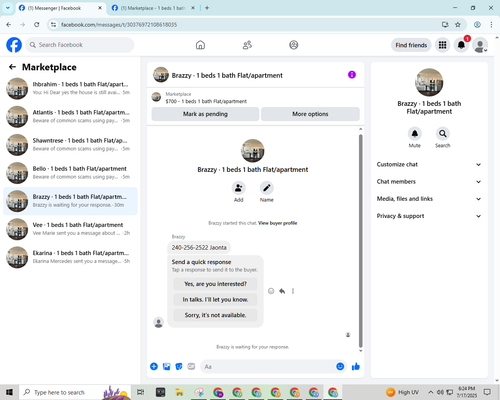Viewport: 500px width, 400px height.
Task: Bookmark this page with star icon
Action: 458,24
